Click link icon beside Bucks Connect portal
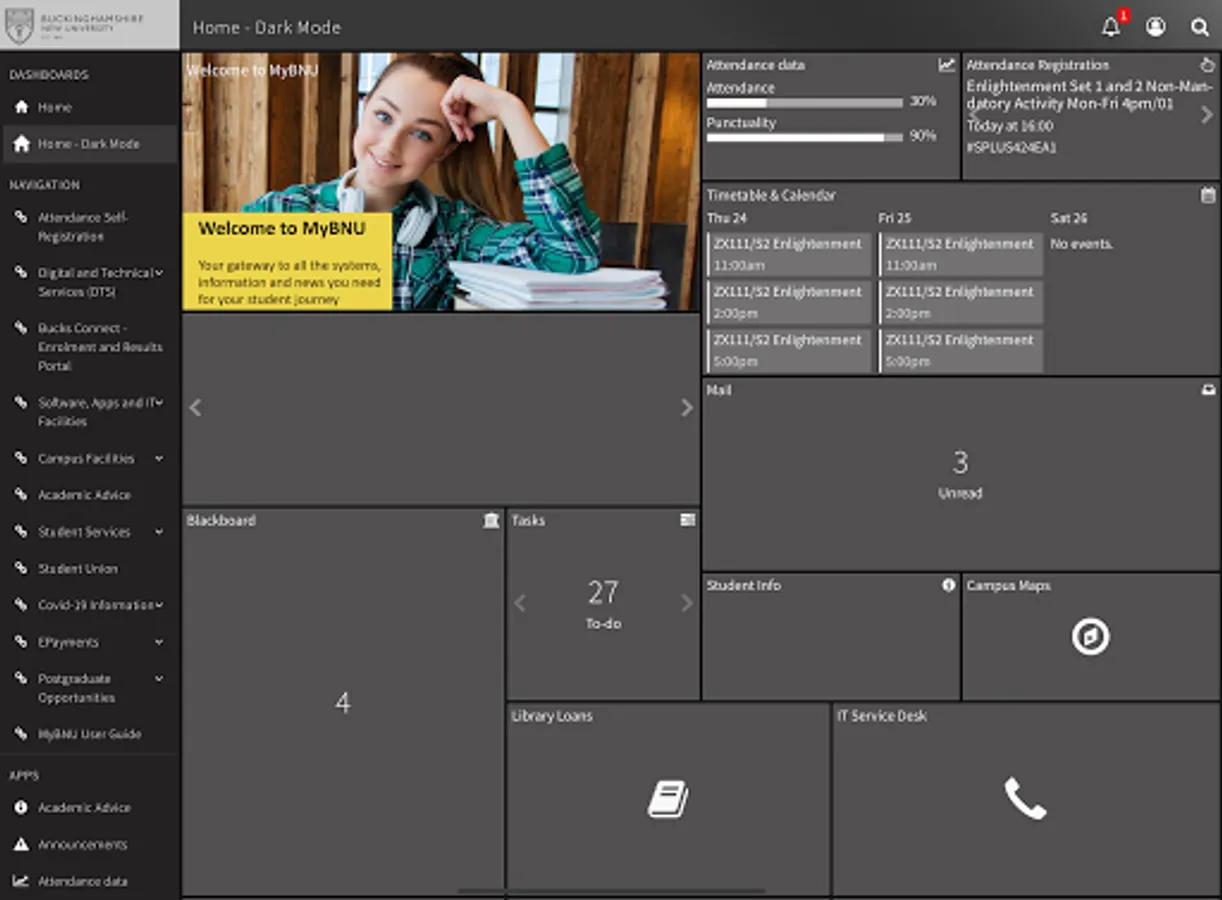Screen dimensions: 1222x900 [21, 328]
